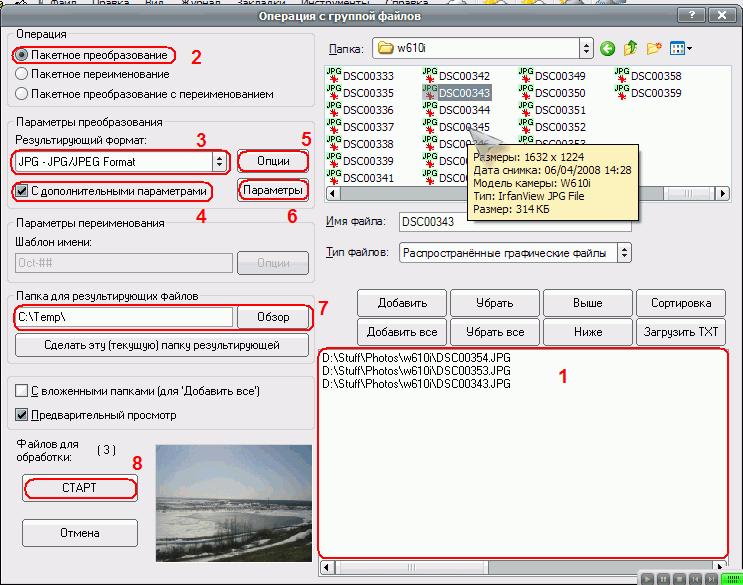
Task: Open the Результирующий формат JPG dropdown
Action: pos(218,161)
